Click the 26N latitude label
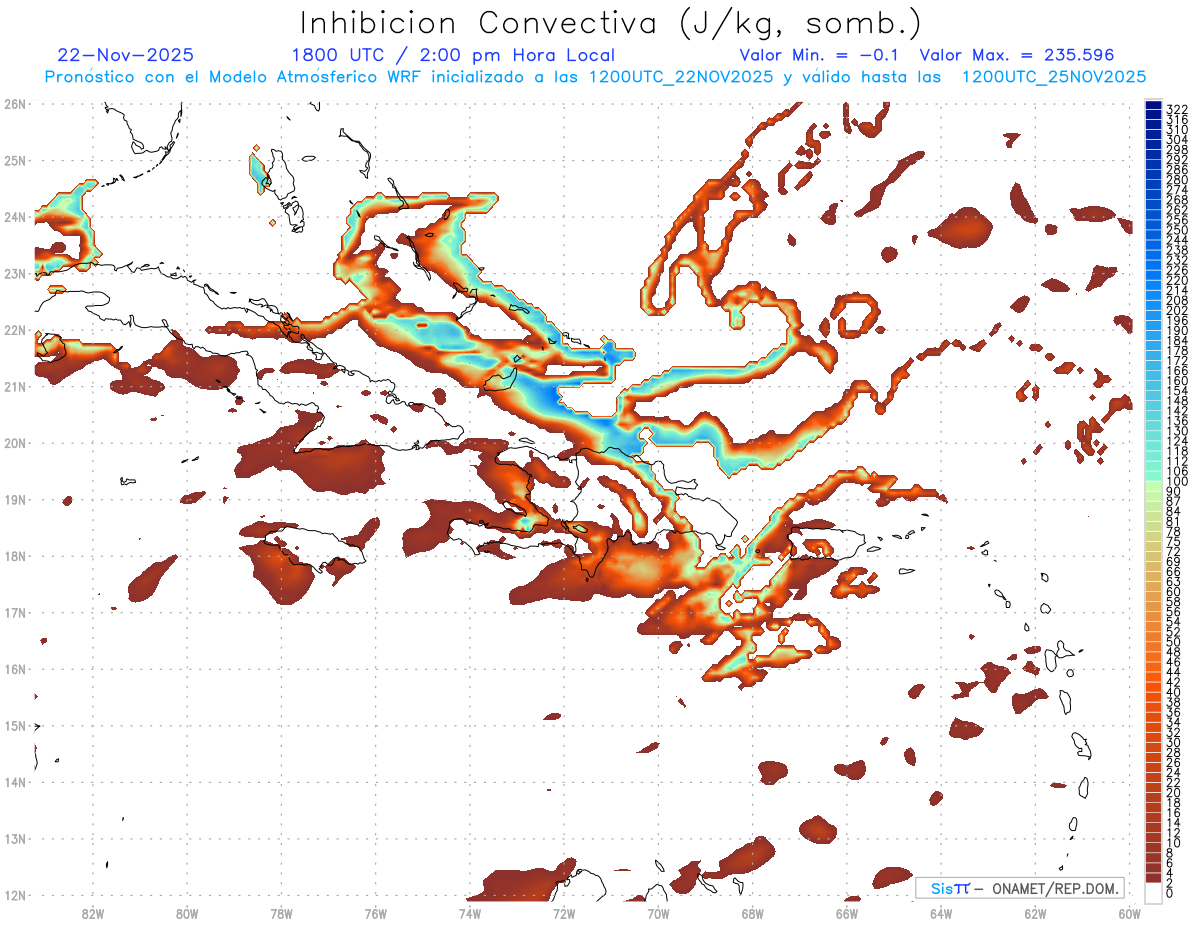 pyautogui.click(x=14, y=103)
